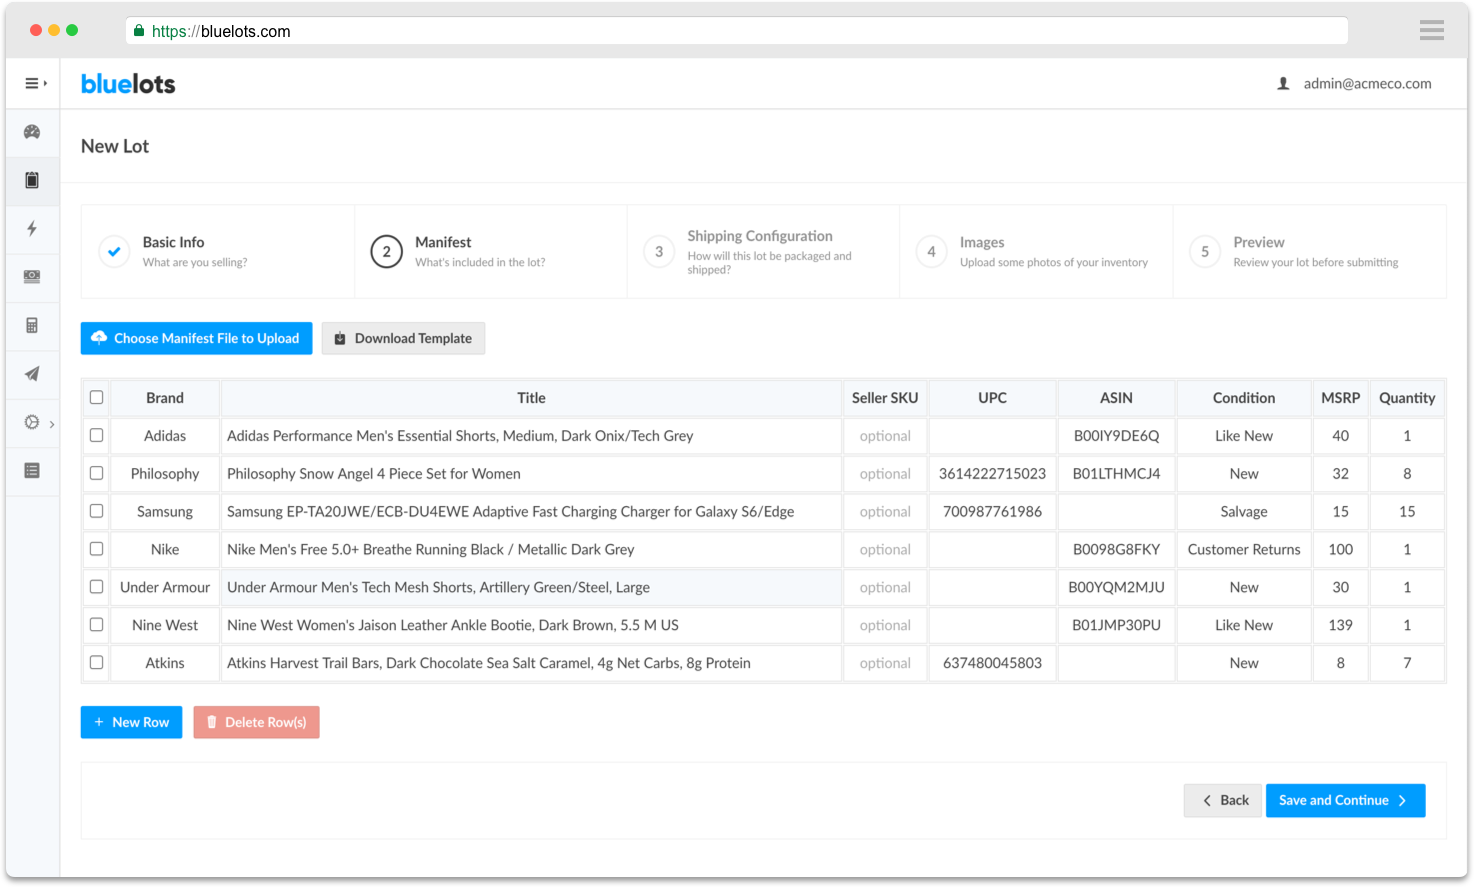
Task: Click Download Template button
Action: 403,338
